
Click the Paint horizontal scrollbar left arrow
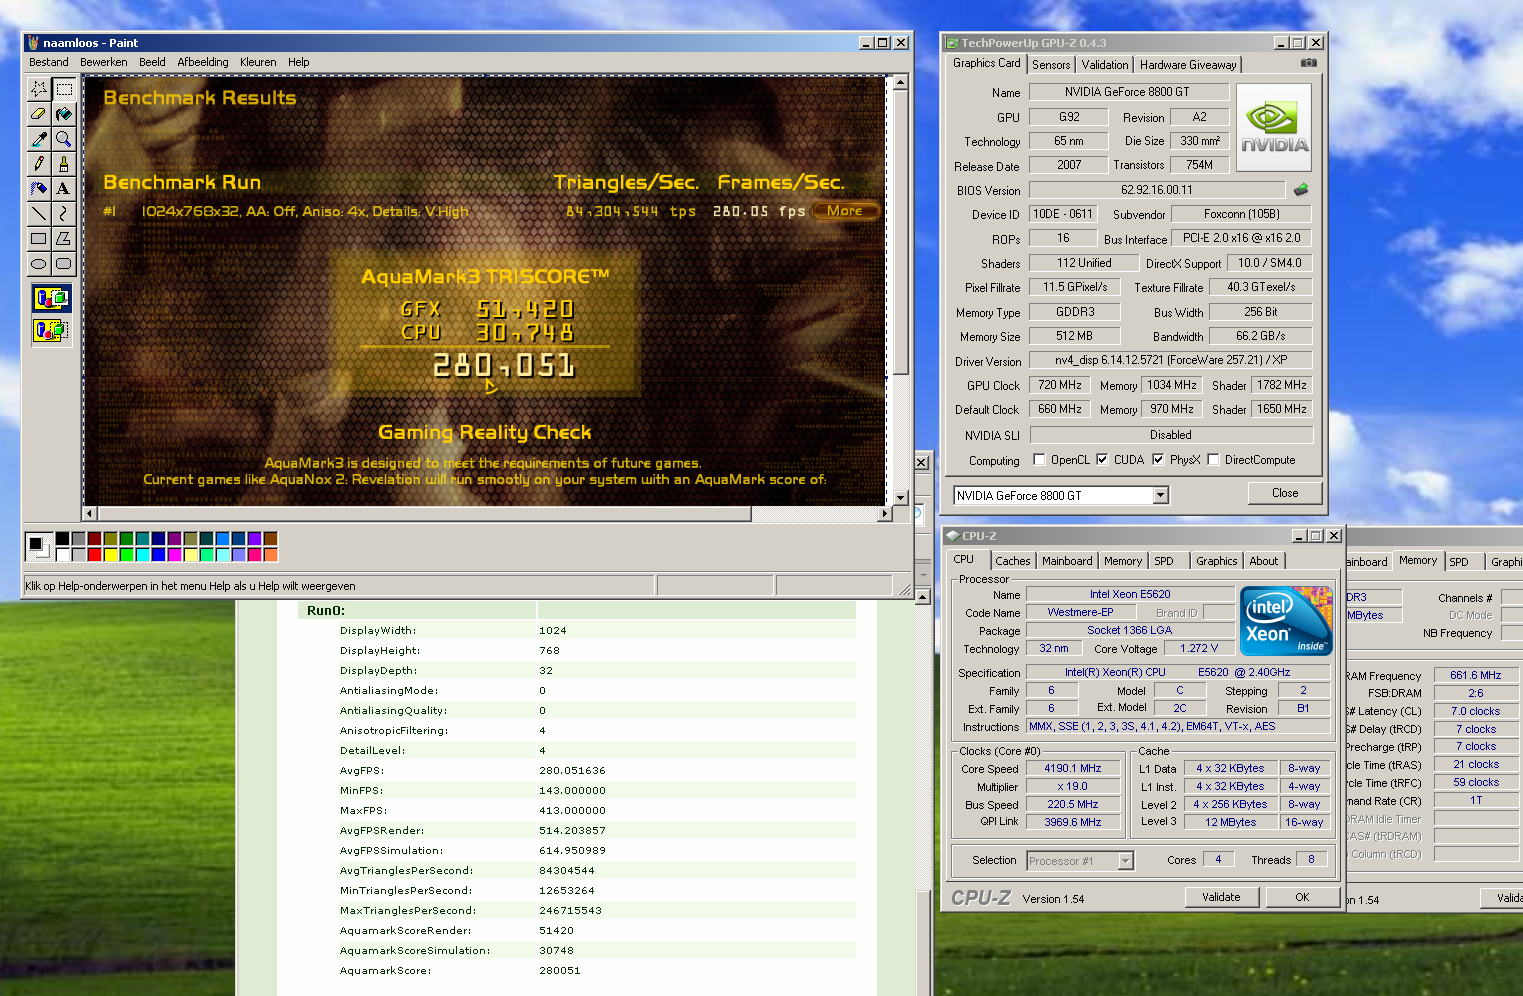(x=90, y=514)
